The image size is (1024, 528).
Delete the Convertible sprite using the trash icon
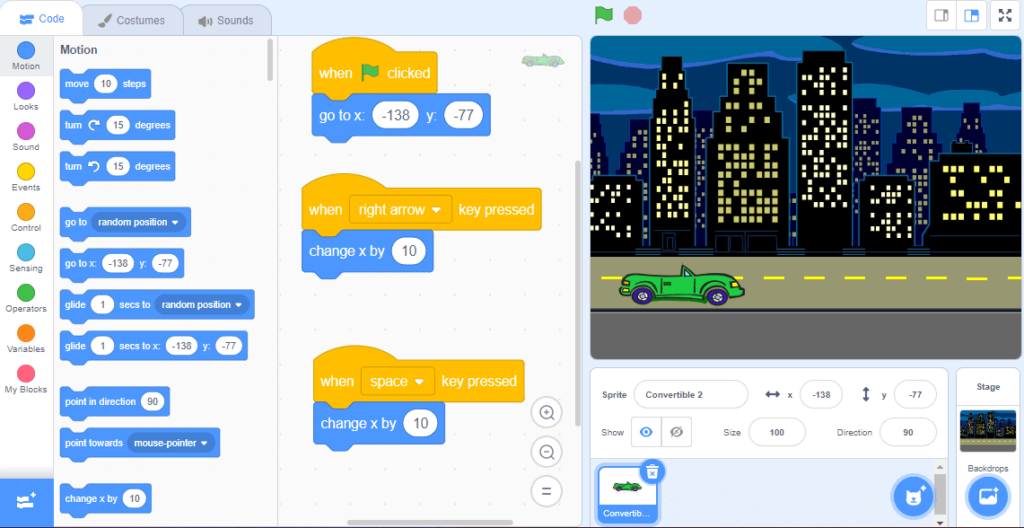coord(651,471)
